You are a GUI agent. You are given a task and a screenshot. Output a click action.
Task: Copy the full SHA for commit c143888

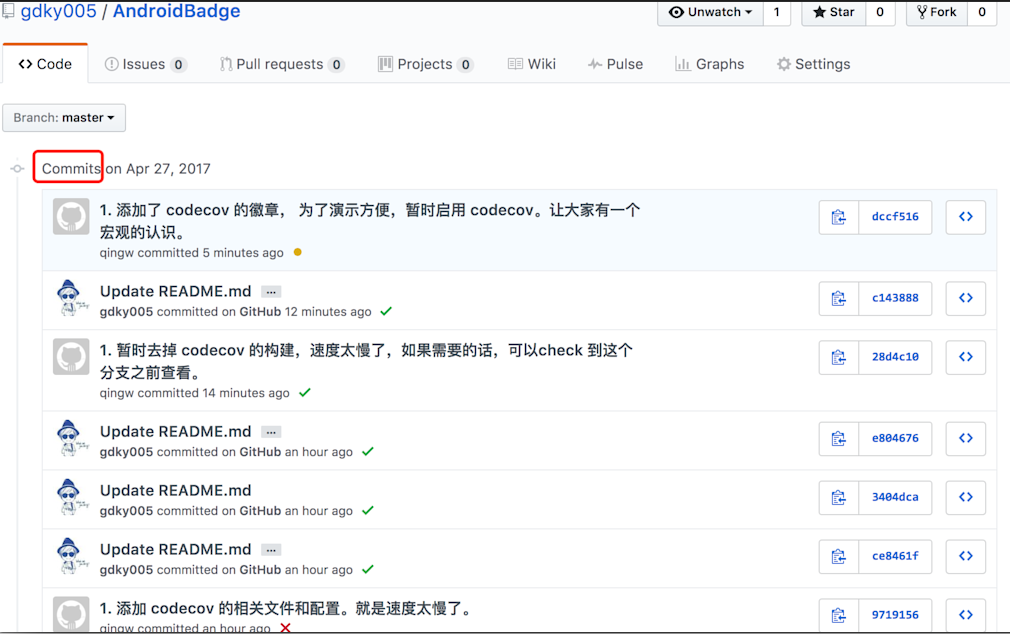[x=839, y=298]
